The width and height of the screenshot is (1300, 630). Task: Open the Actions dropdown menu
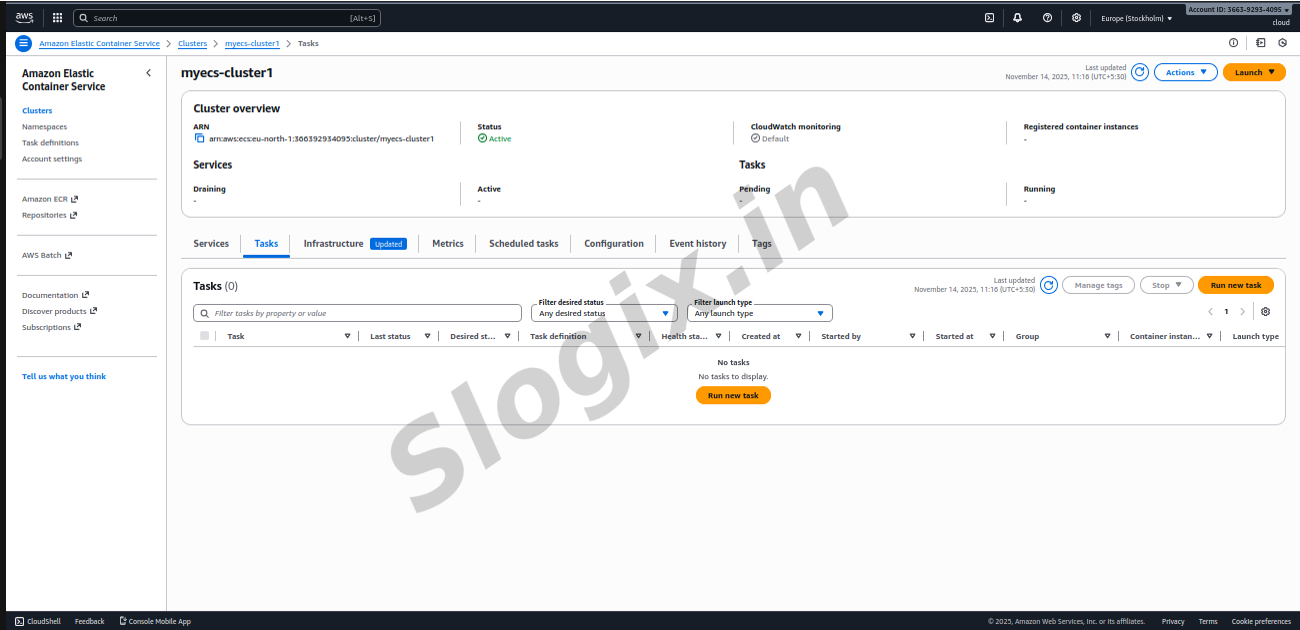[x=1185, y=72]
